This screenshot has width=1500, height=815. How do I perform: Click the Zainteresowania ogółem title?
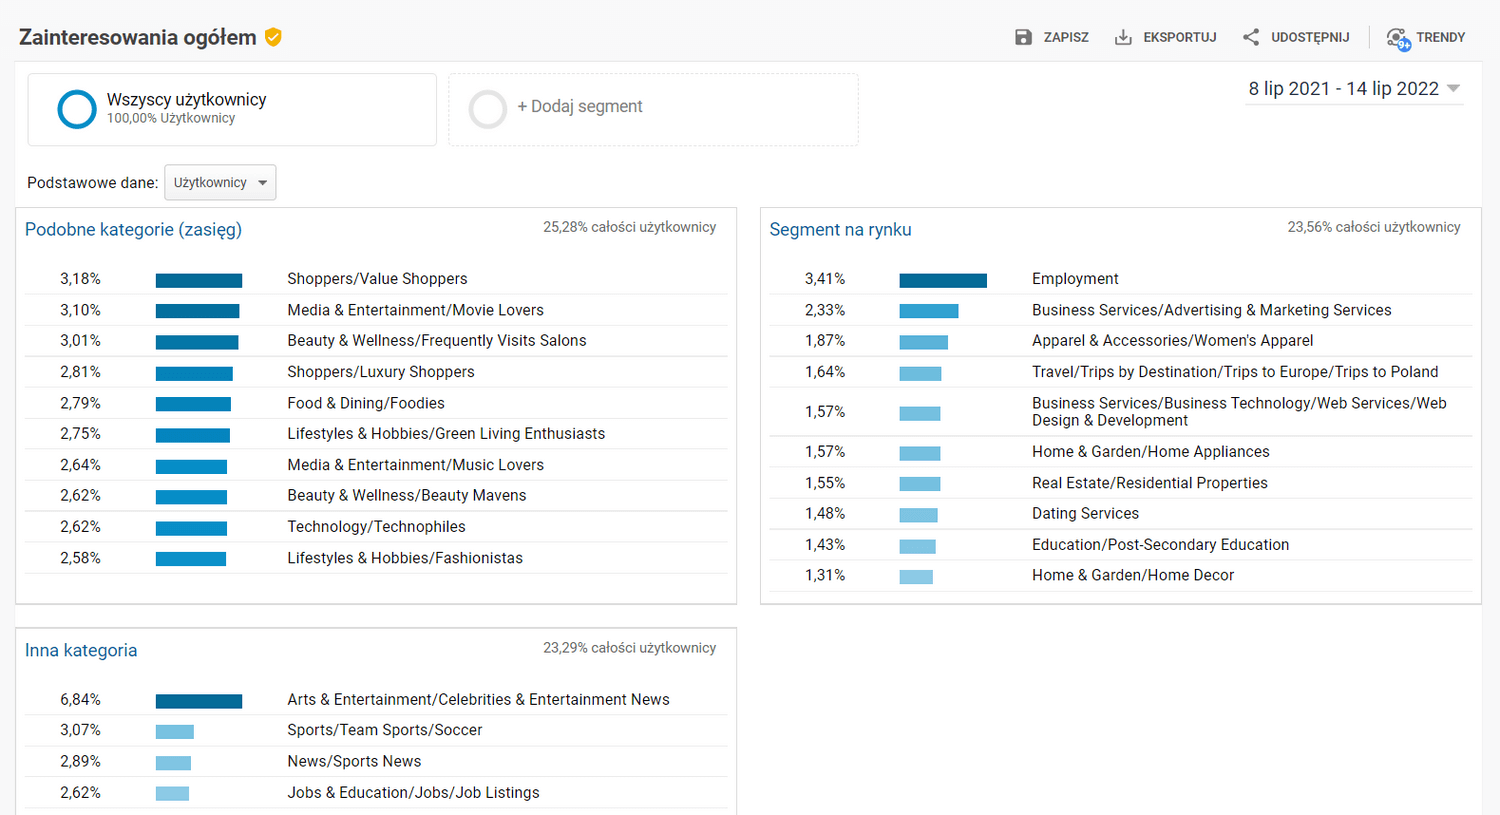coord(138,37)
